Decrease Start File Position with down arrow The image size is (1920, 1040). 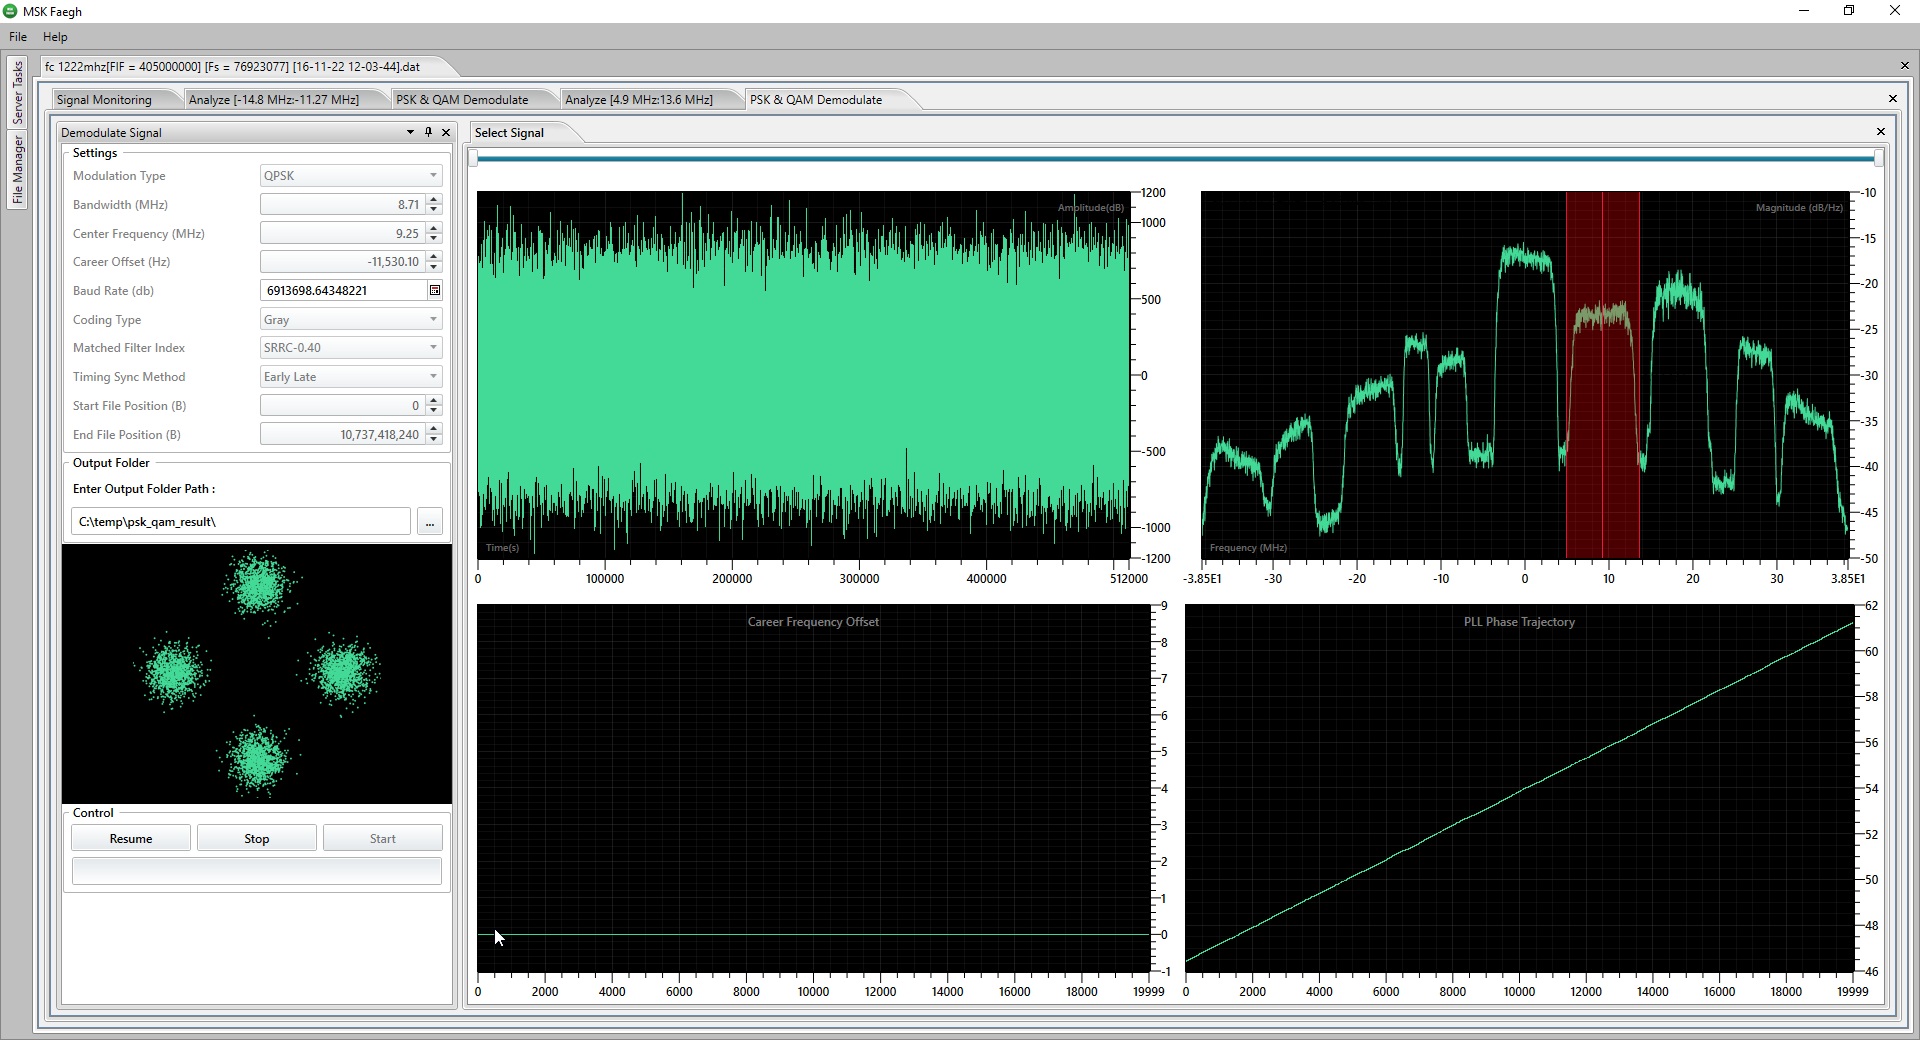(x=433, y=411)
